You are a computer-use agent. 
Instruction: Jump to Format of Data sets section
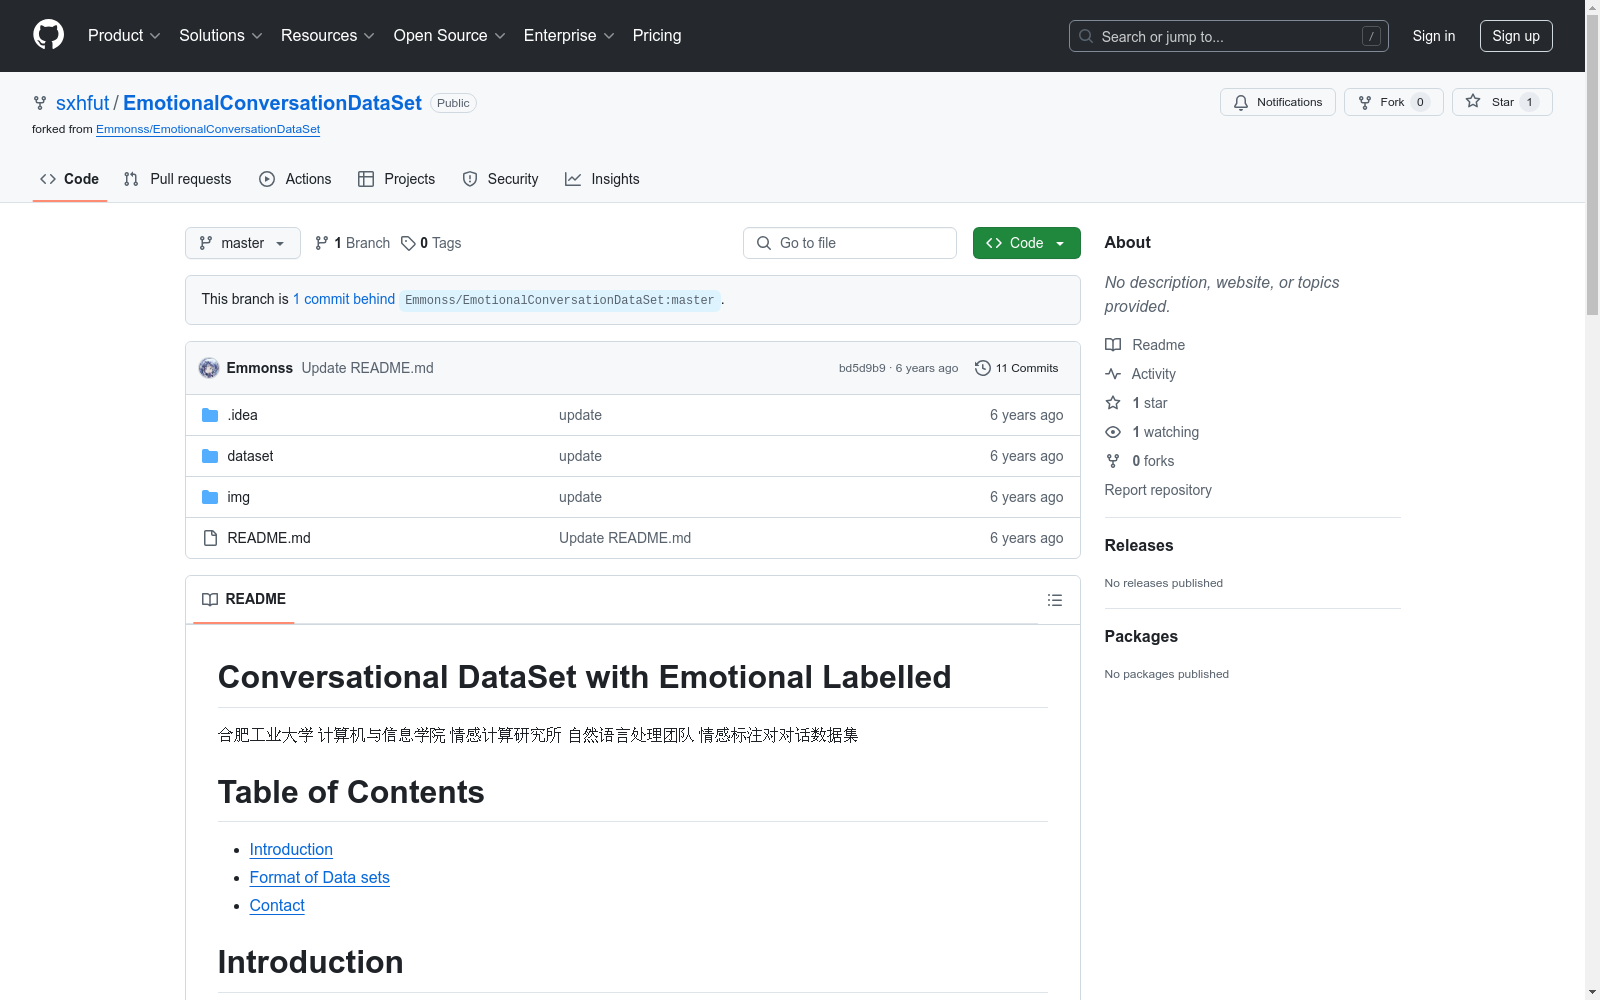(320, 877)
